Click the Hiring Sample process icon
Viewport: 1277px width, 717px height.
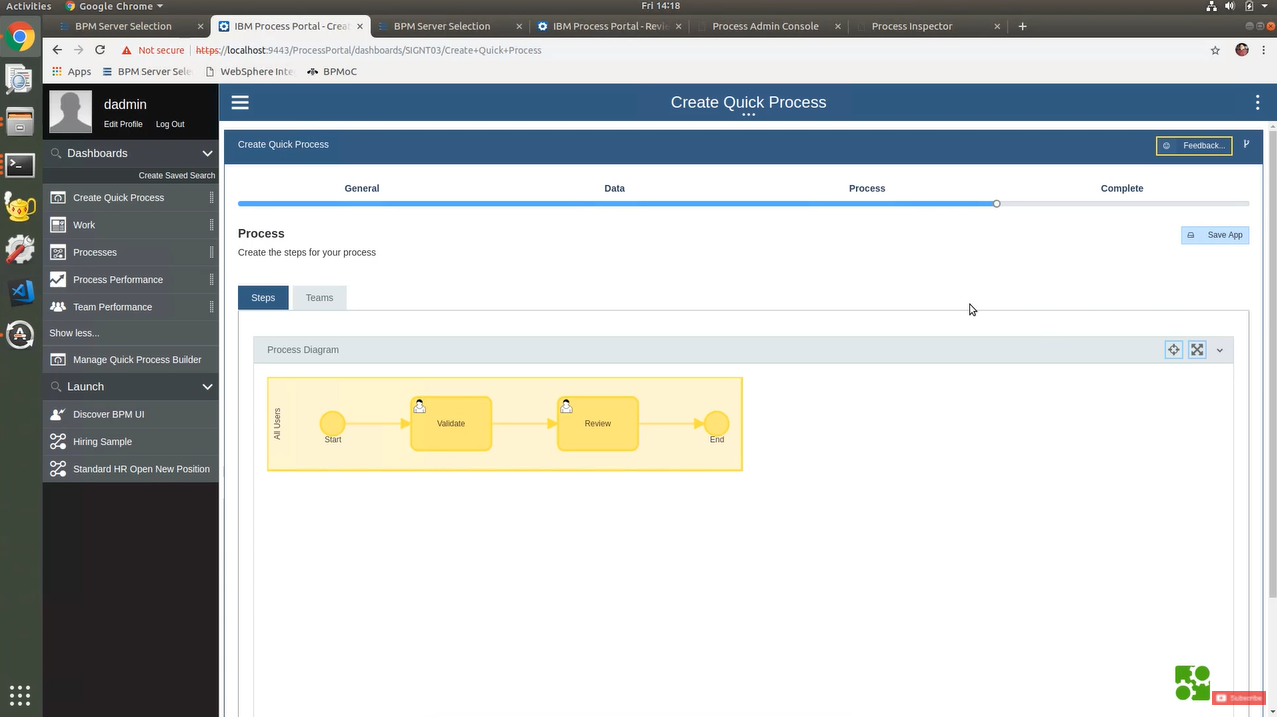coord(58,441)
